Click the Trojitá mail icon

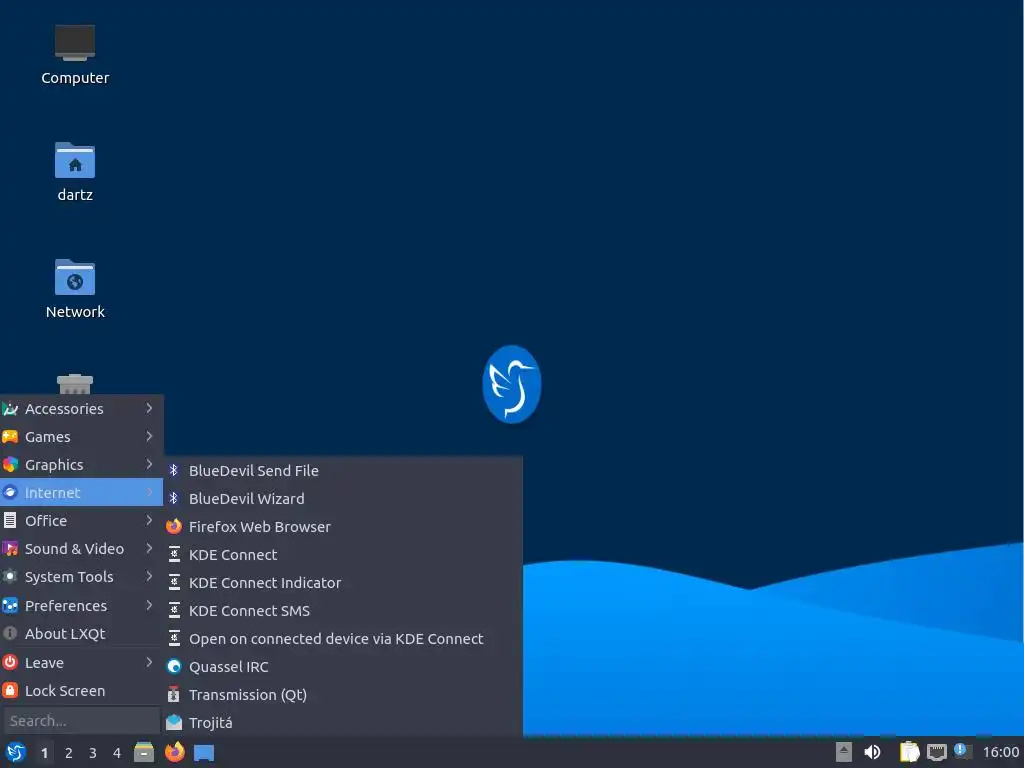[174, 722]
